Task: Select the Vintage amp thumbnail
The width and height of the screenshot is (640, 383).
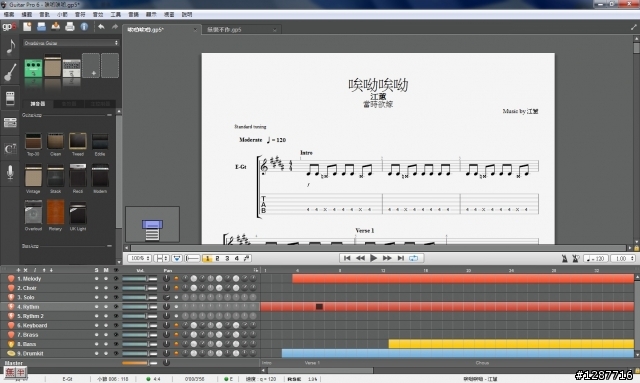Action: [x=33, y=176]
